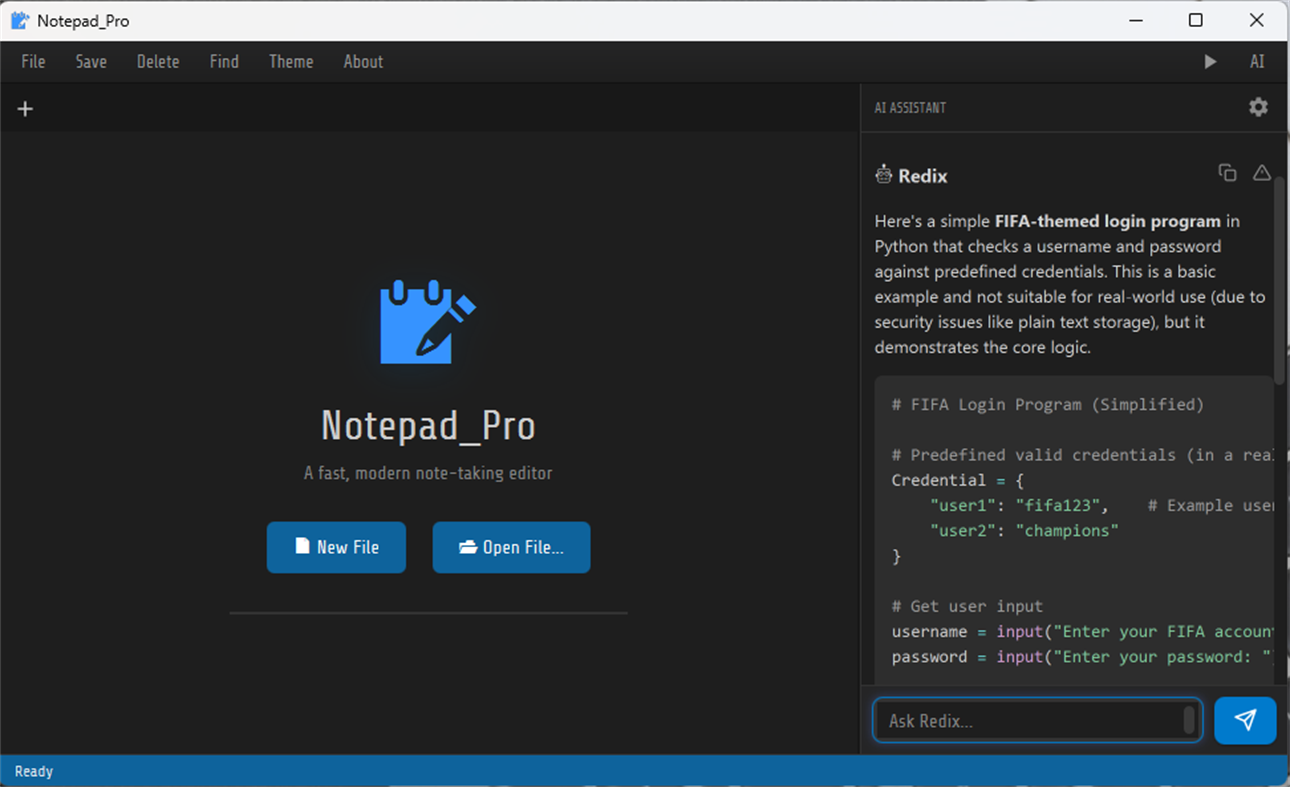The width and height of the screenshot is (1290, 787).
Task: Click the New File button
Action: point(336,547)
